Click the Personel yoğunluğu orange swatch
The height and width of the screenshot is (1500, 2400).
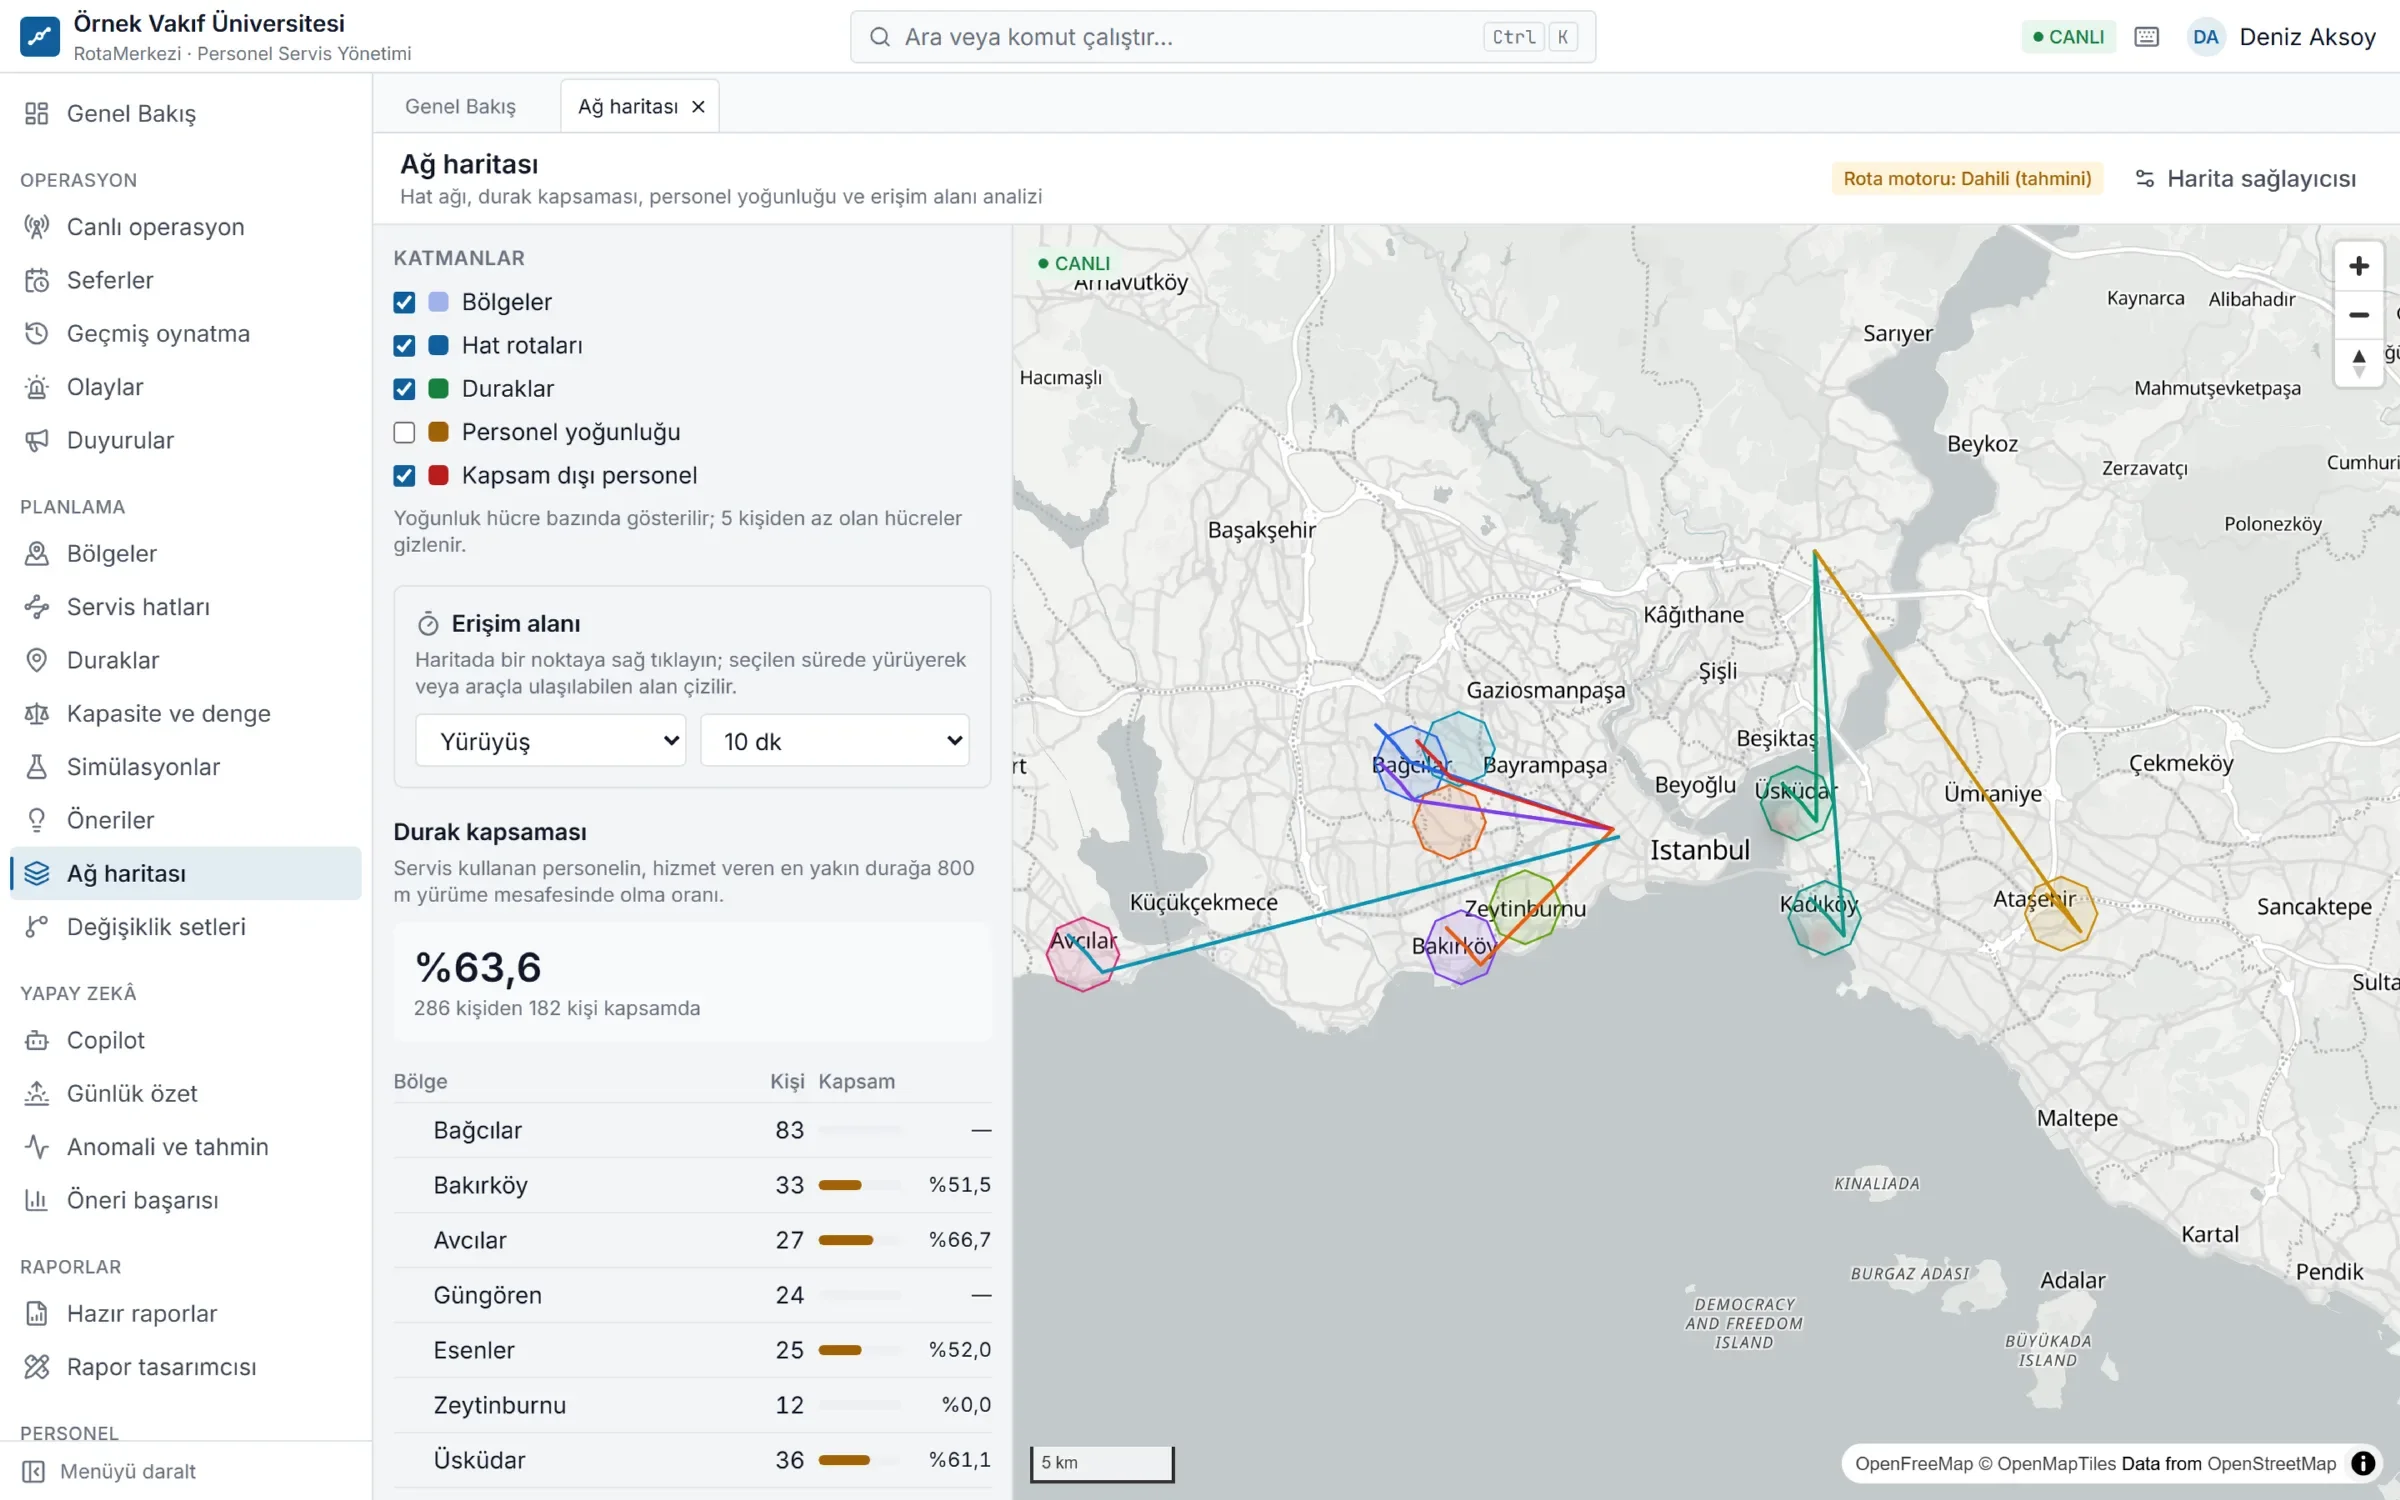point(438,432)
